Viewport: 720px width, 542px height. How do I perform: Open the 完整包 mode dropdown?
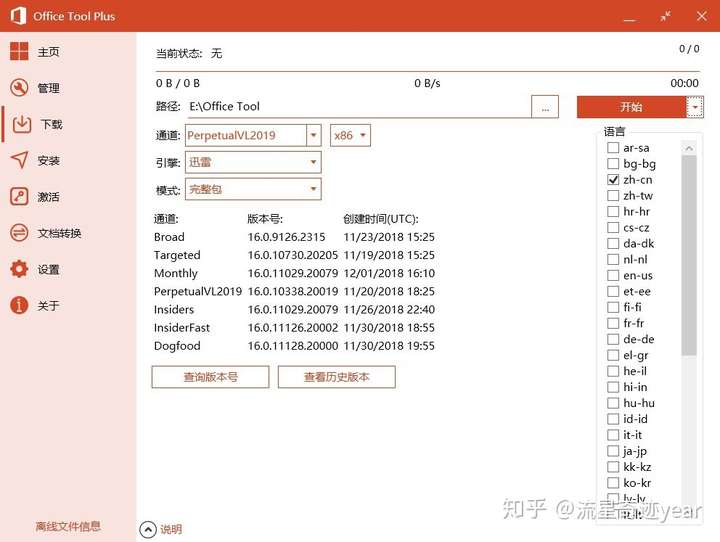click(253, 189)
